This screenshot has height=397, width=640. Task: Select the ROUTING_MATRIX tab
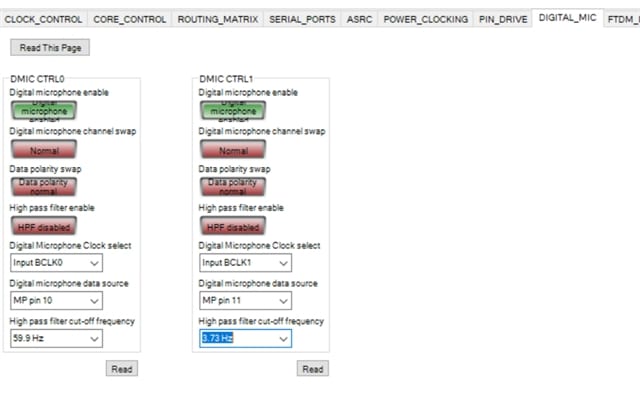pyautogui.click(x=218, y=19)
